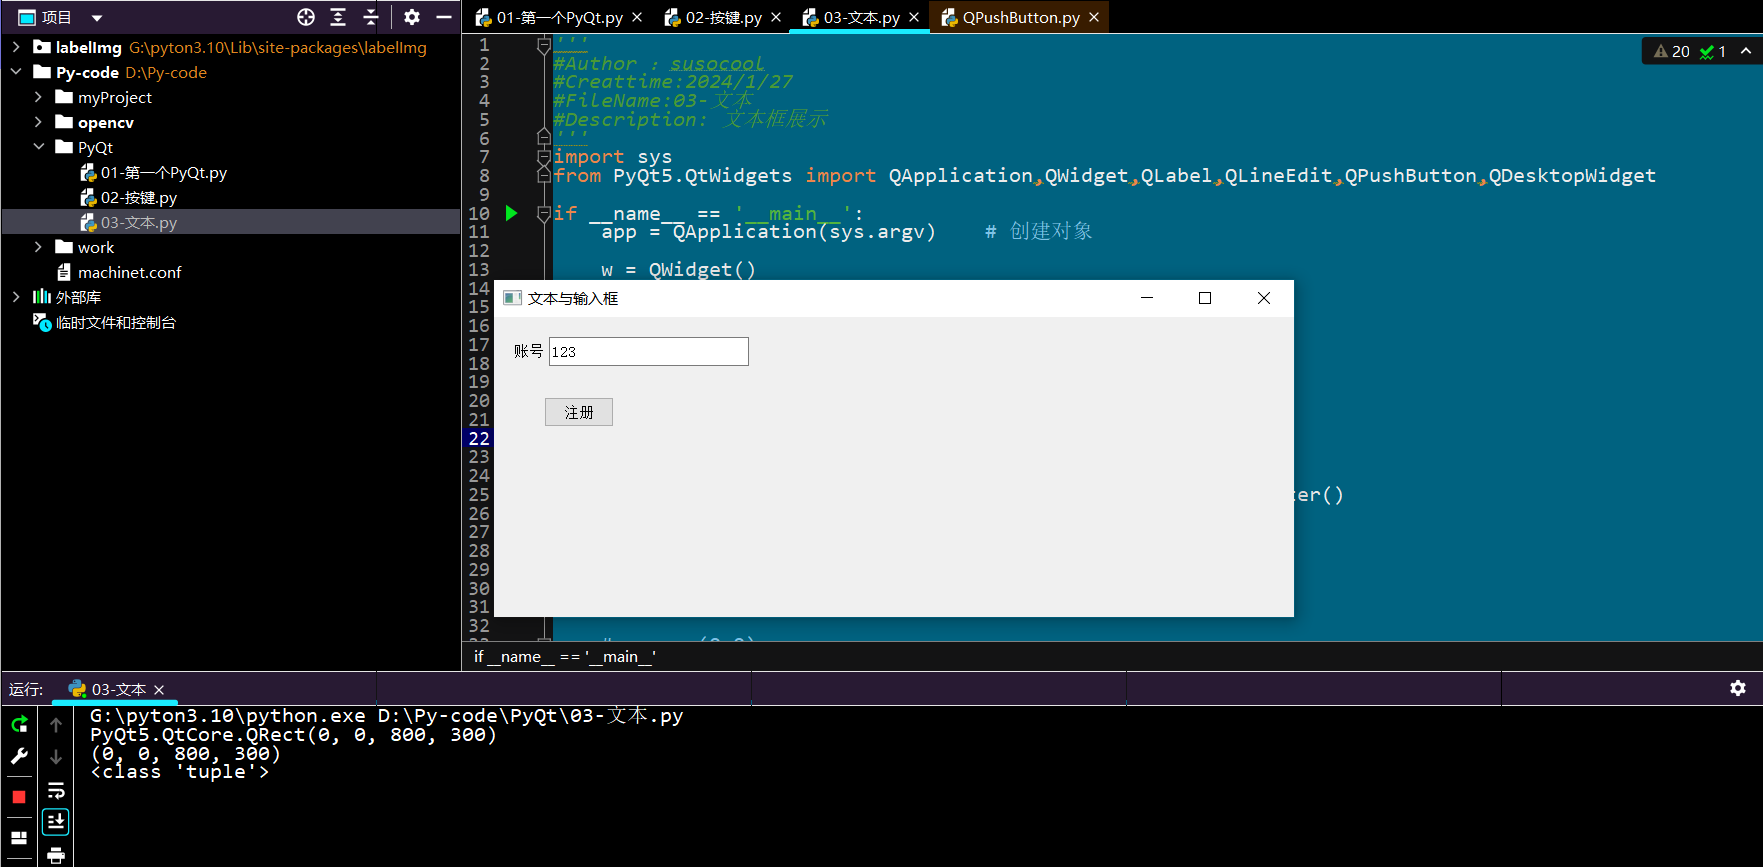Switch to QPushButton.py editor tab

1010,17
